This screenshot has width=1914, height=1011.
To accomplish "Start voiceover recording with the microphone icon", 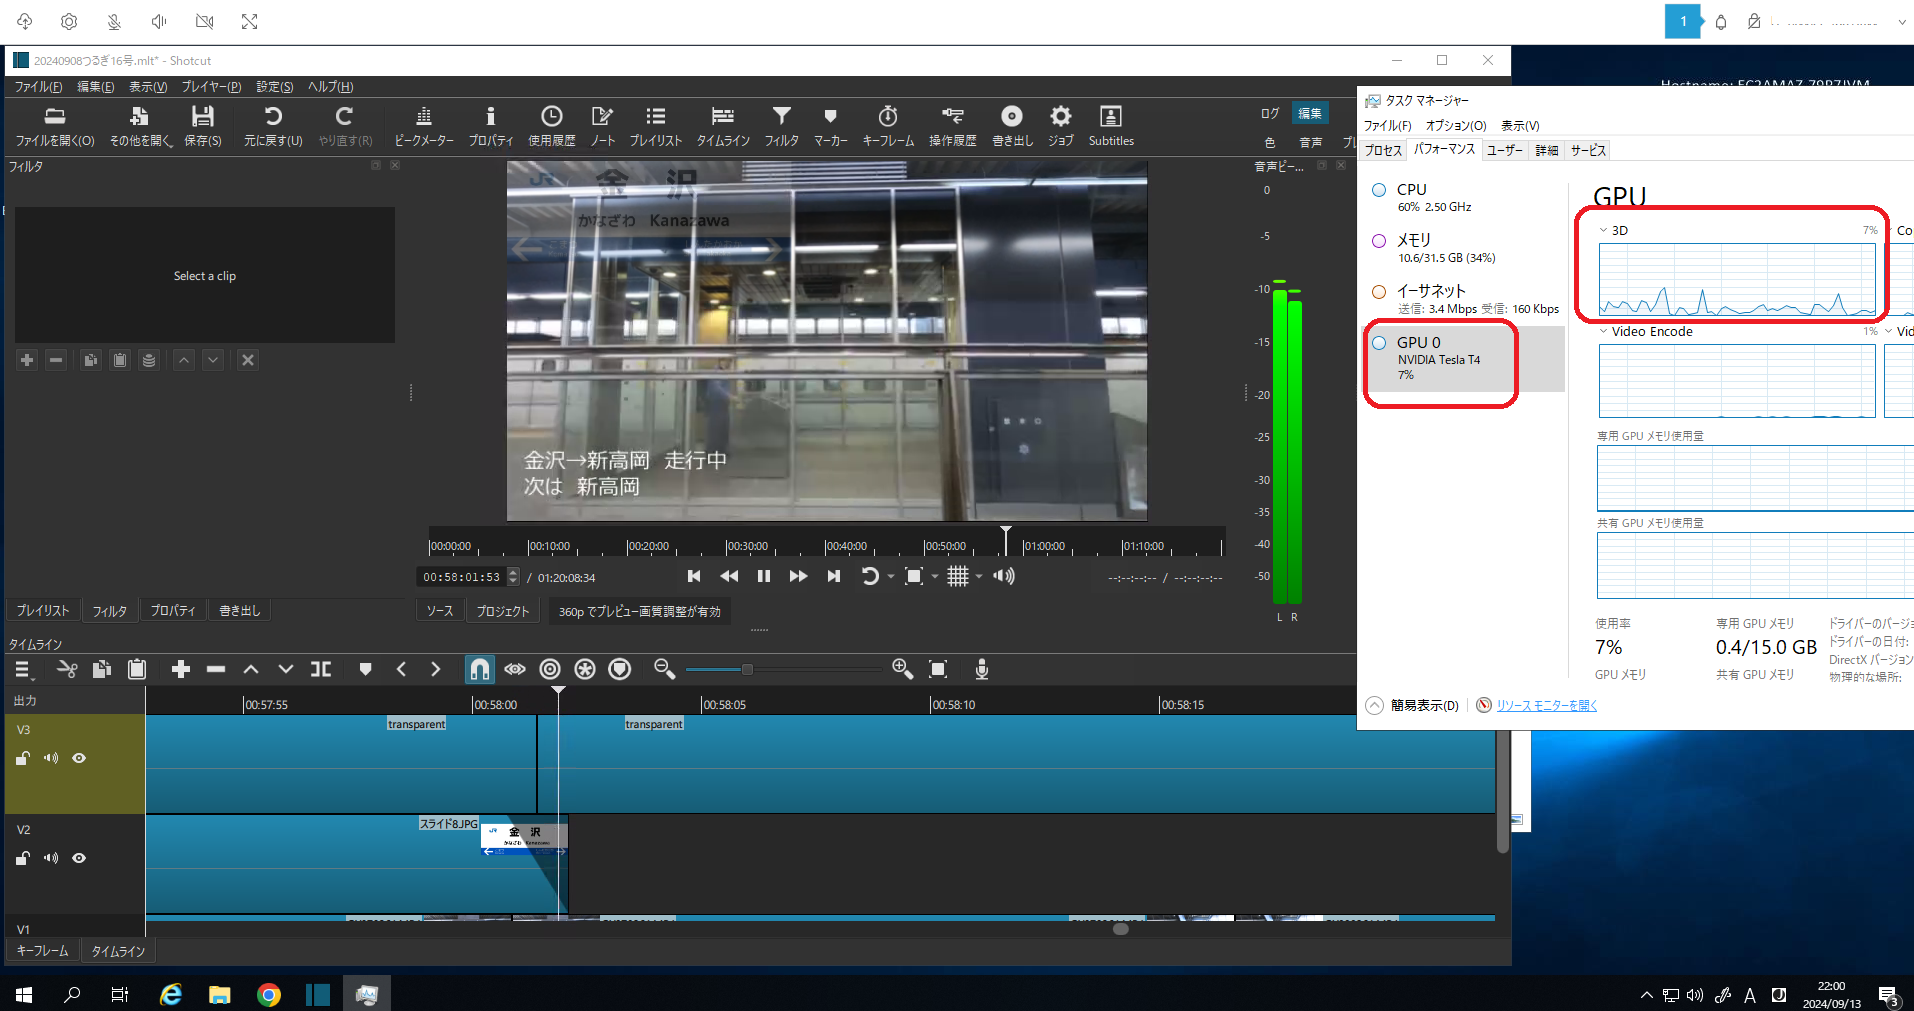I will coord(981,669).
